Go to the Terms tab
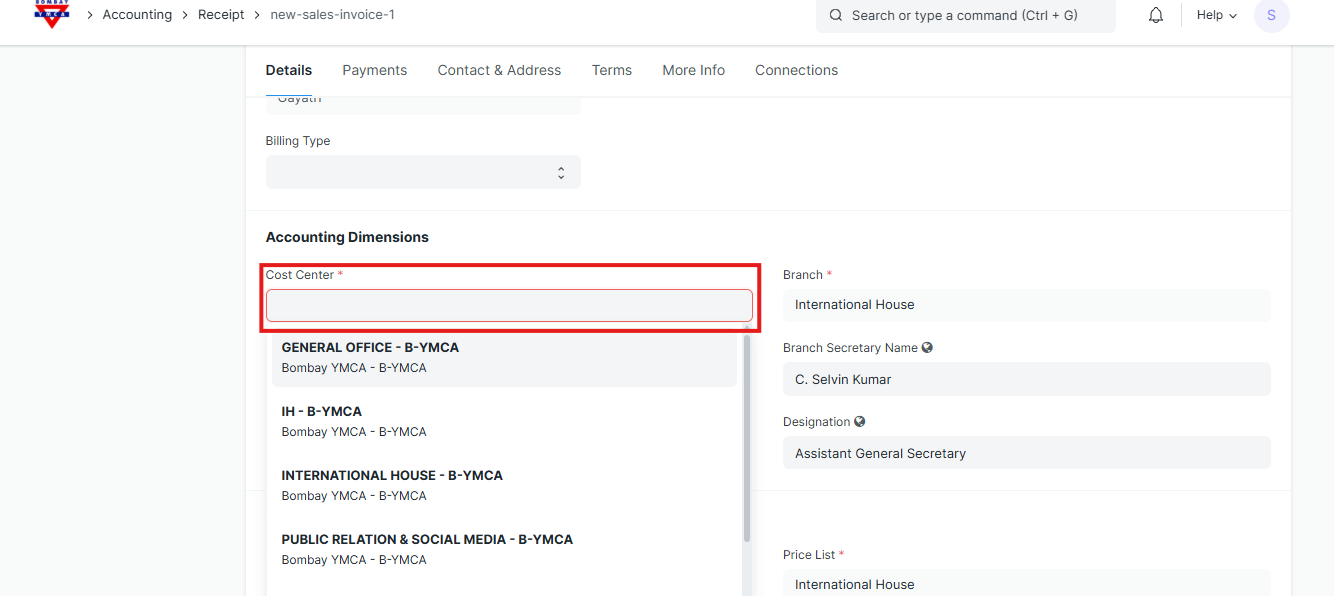 tap(611, 70)
